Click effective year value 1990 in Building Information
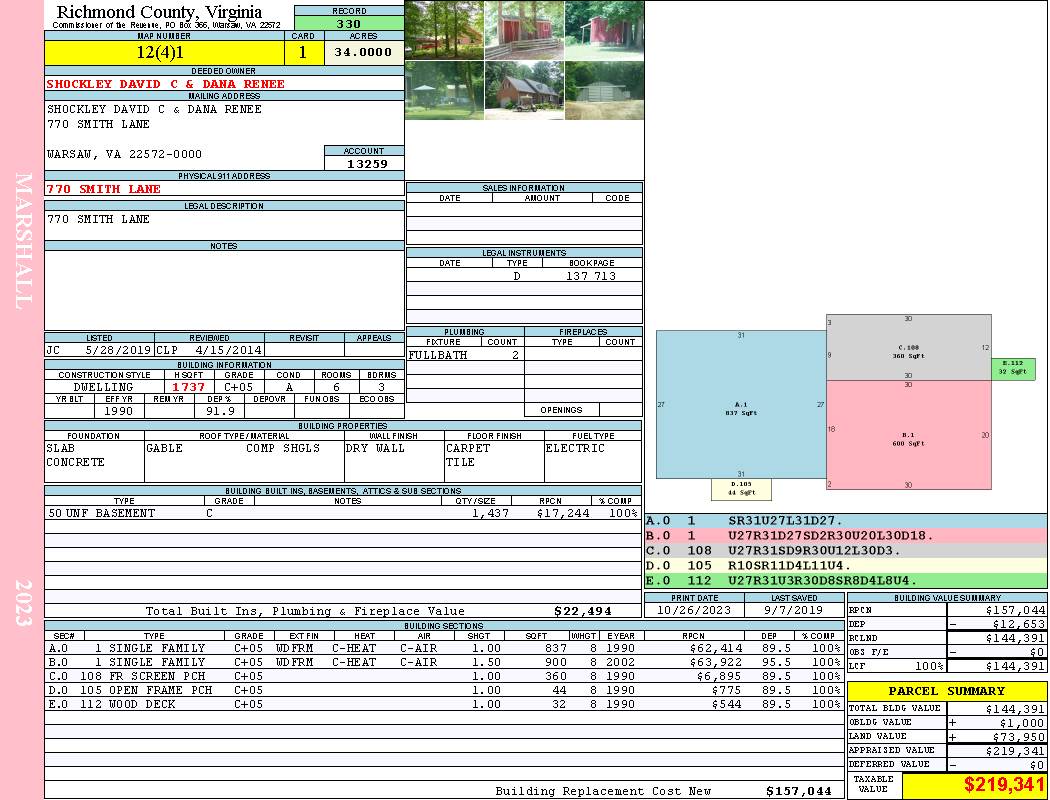Screen dimensions: 1050x800 pos(118,411)
